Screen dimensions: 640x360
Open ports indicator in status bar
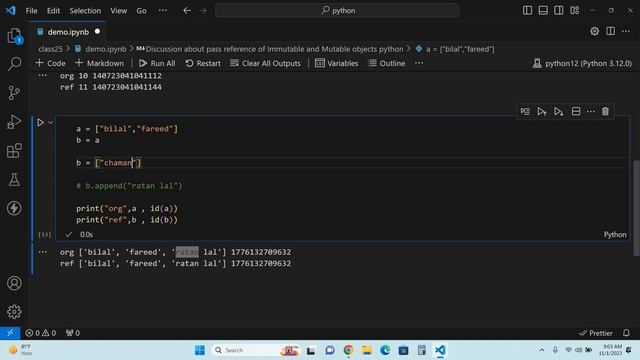tap(73, 333)
